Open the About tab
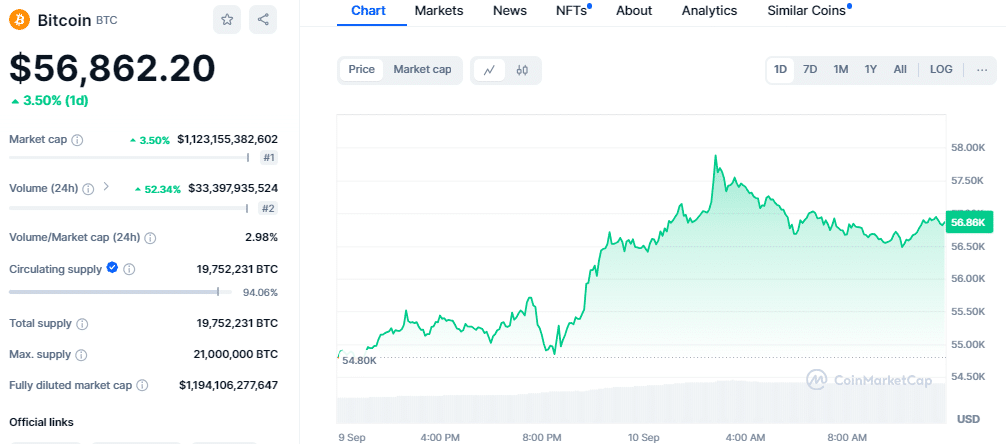 tap(634, 11)
